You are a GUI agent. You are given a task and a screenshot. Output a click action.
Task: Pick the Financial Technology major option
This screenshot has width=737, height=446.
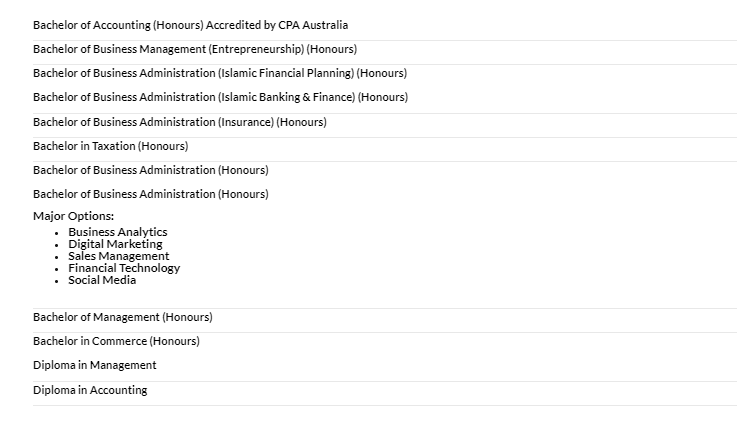(124, 268)
